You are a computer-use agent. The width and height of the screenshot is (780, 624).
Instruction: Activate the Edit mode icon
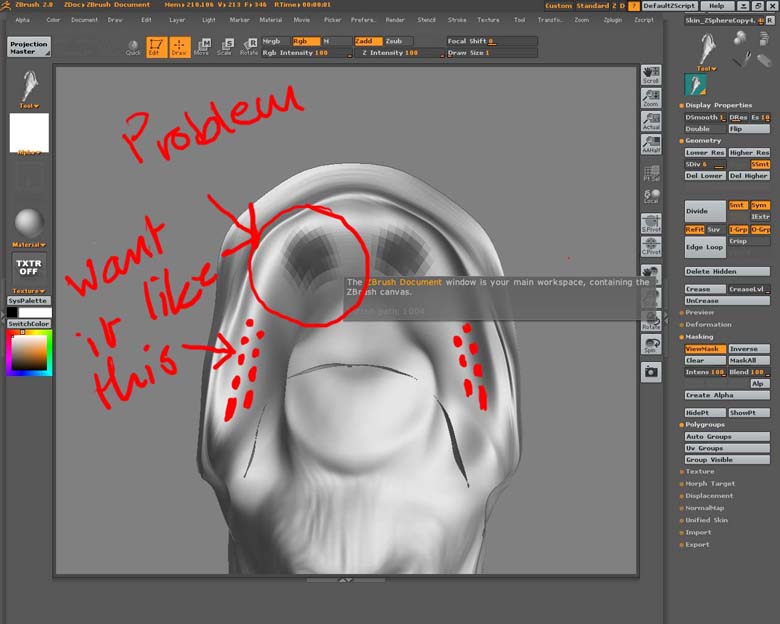pos(156,47)
